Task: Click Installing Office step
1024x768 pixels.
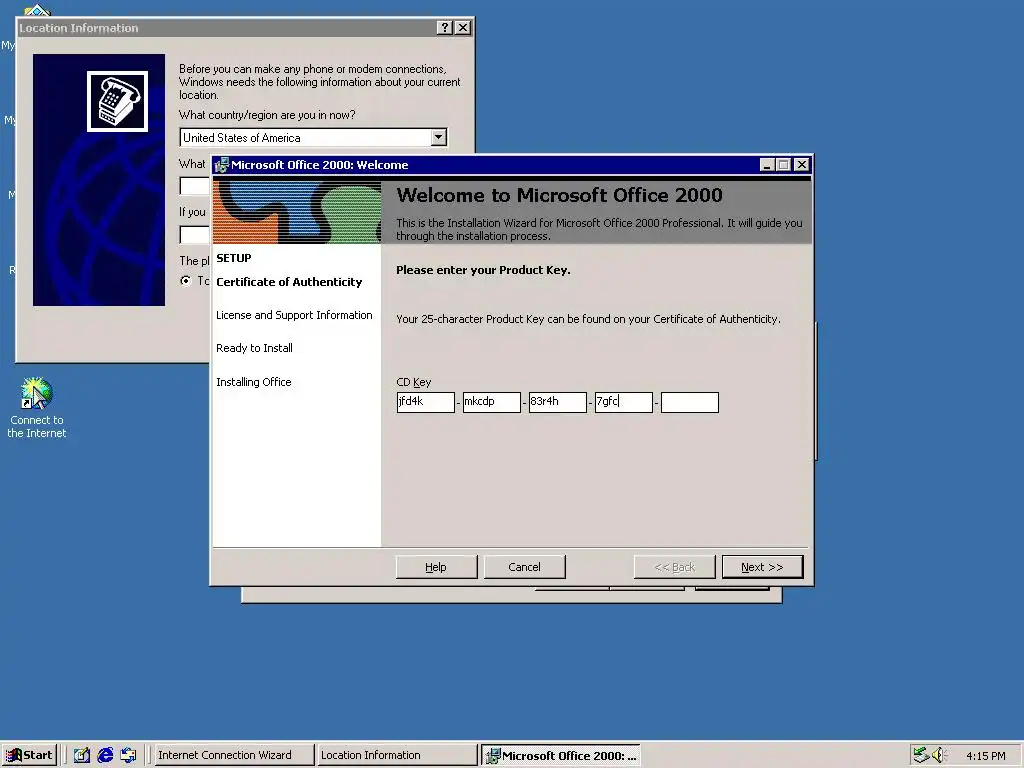Action: [253, 382]
